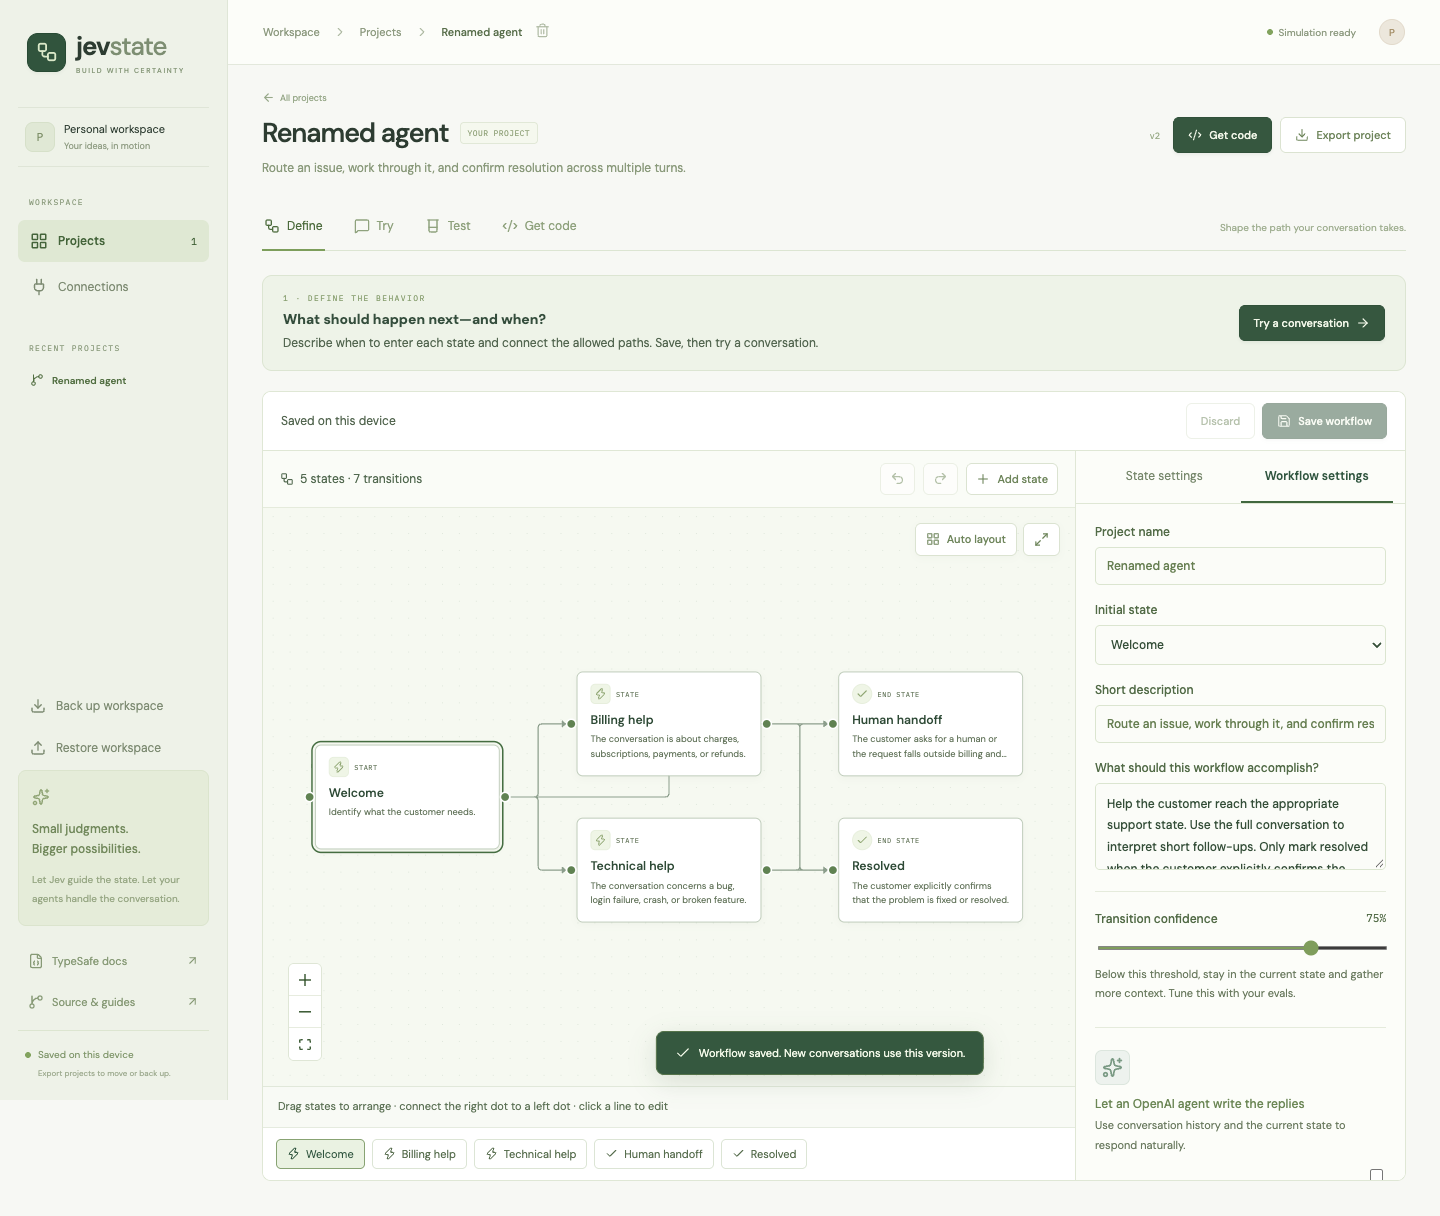Click the Source & guides external arrow icon
The image size is (1440, 1216).
[x=192, y=1002]
